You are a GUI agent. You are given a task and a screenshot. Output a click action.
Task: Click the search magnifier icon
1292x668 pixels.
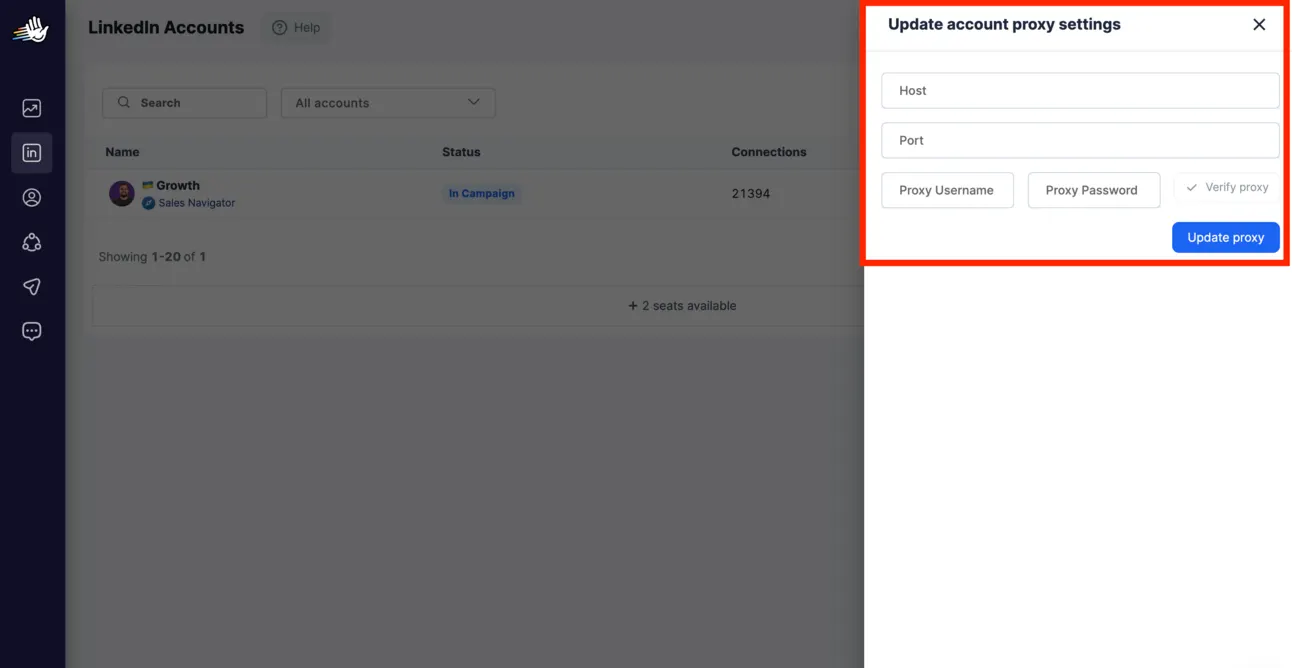124,102
